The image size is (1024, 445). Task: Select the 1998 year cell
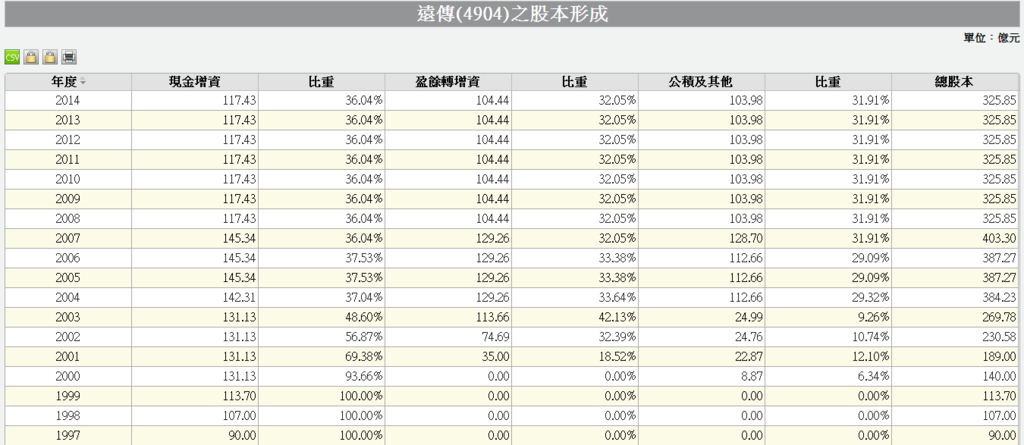68,415
